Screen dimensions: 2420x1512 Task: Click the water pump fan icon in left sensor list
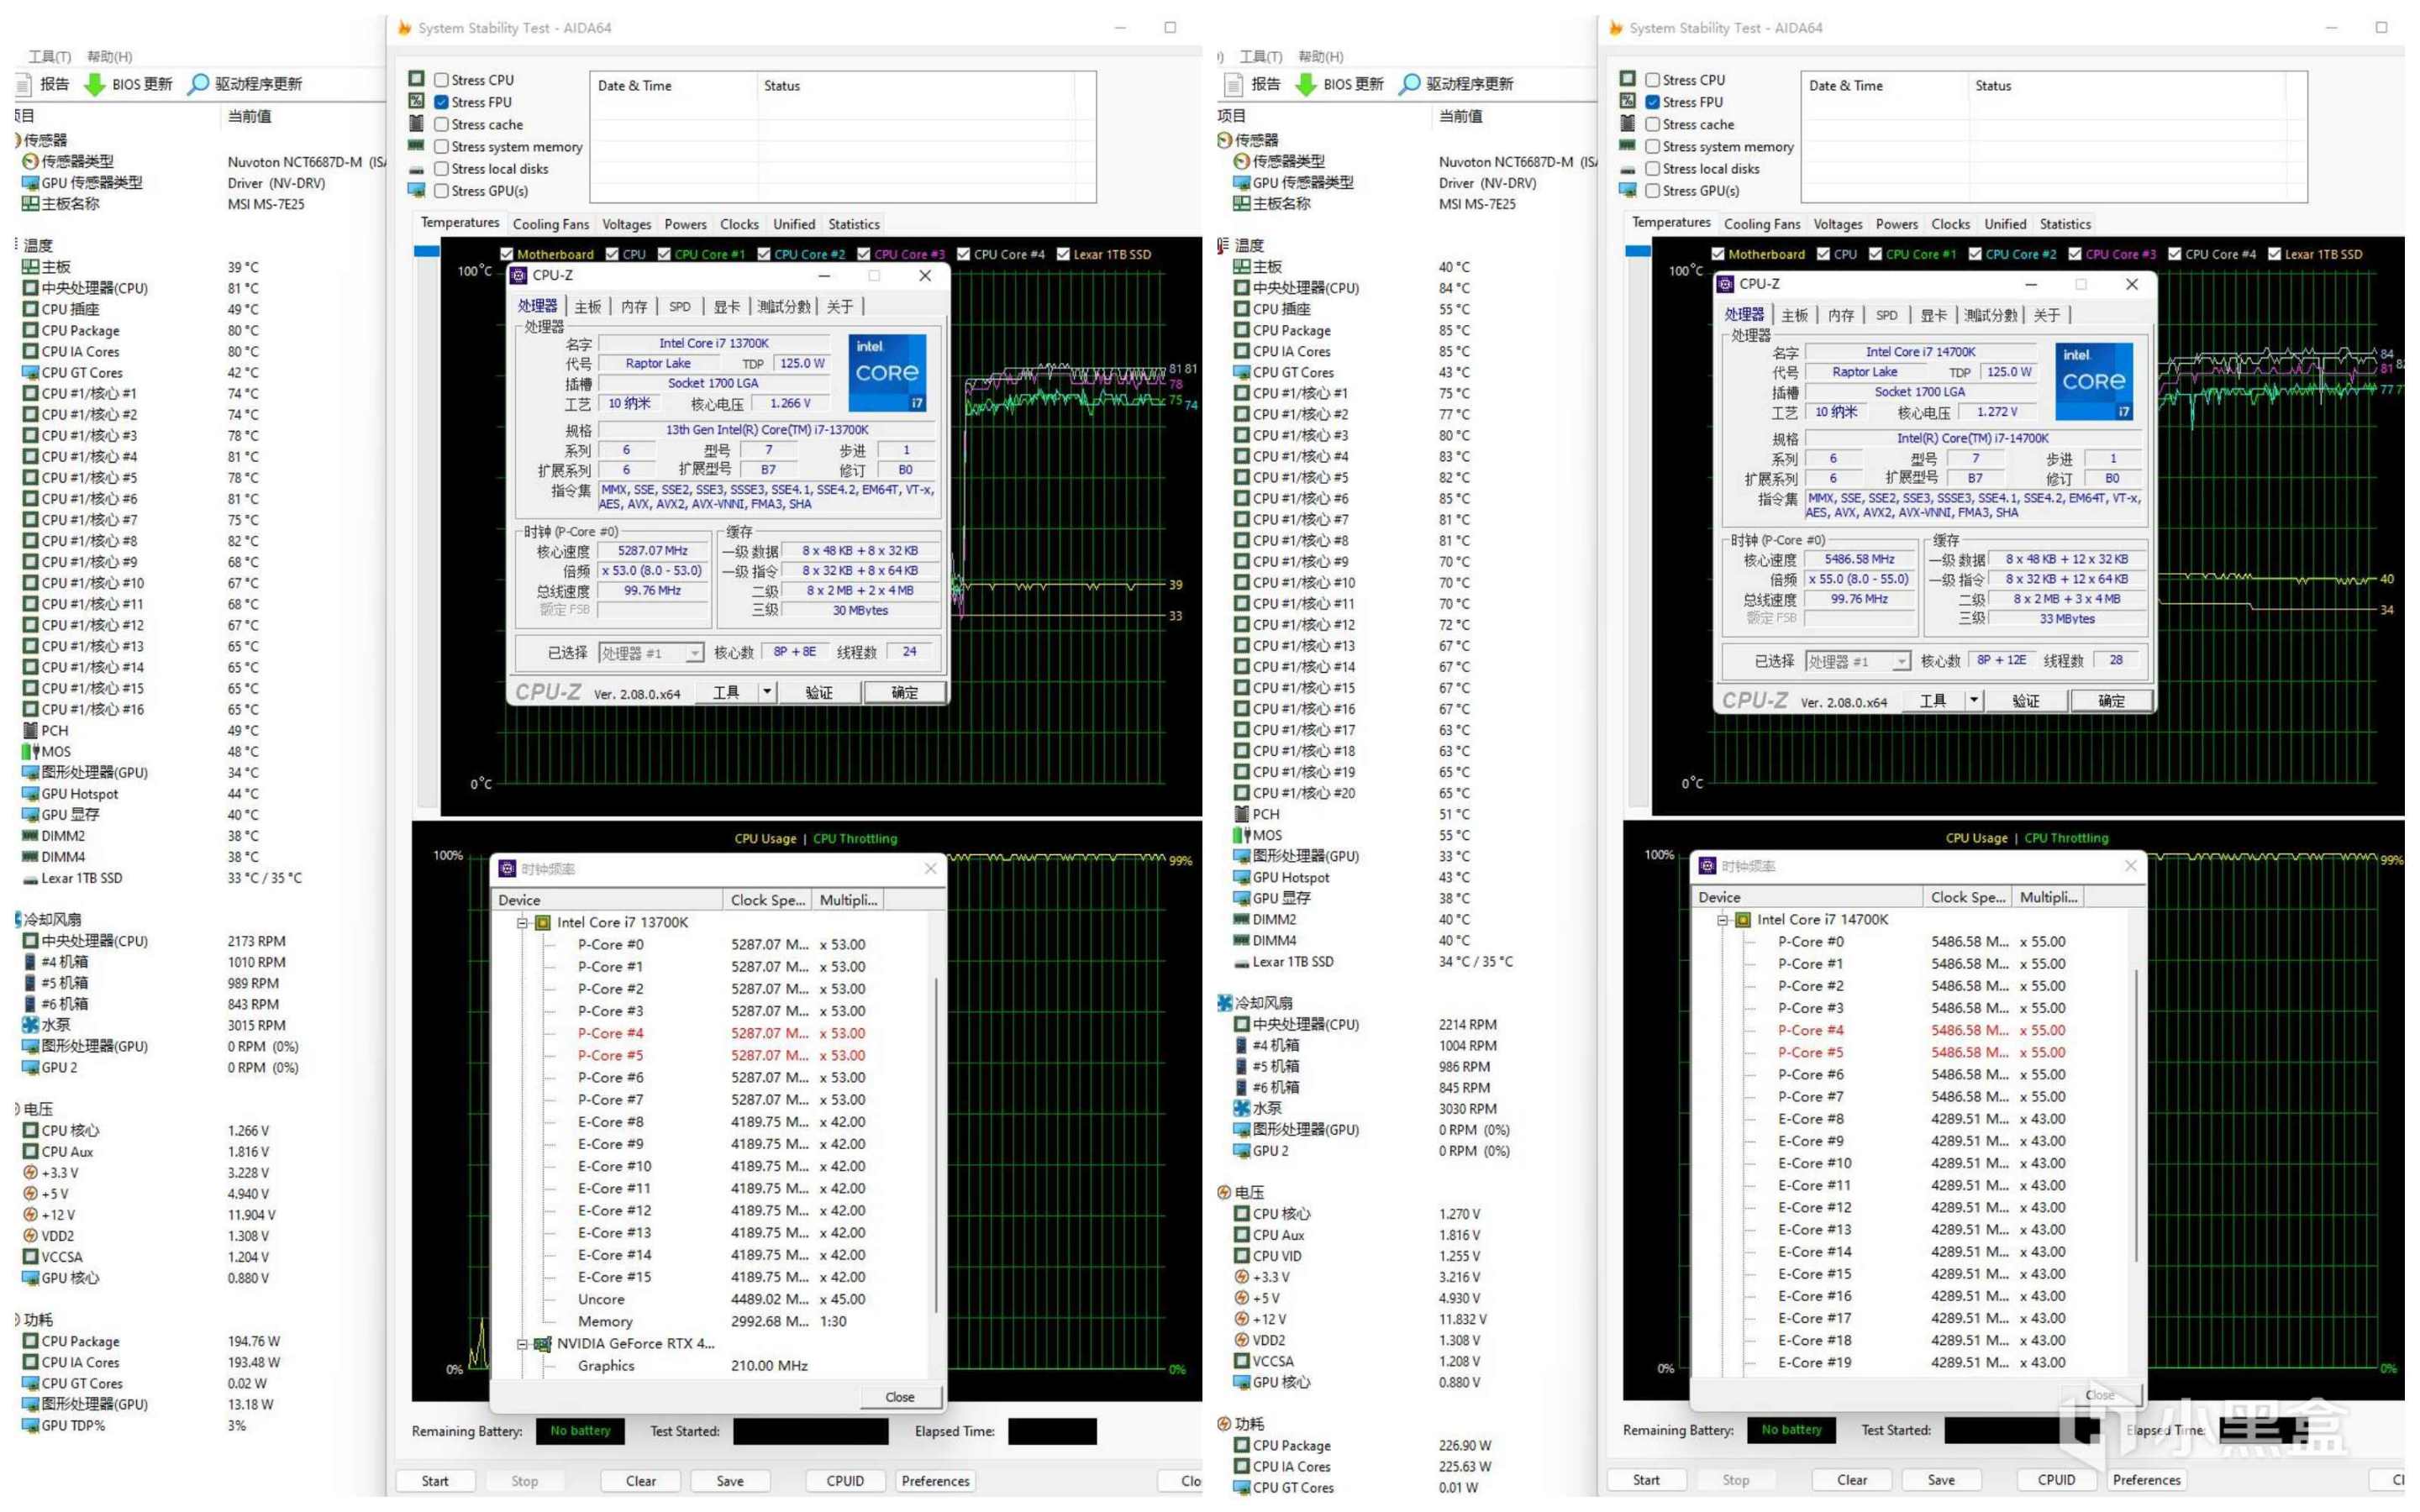(30, 1025)
